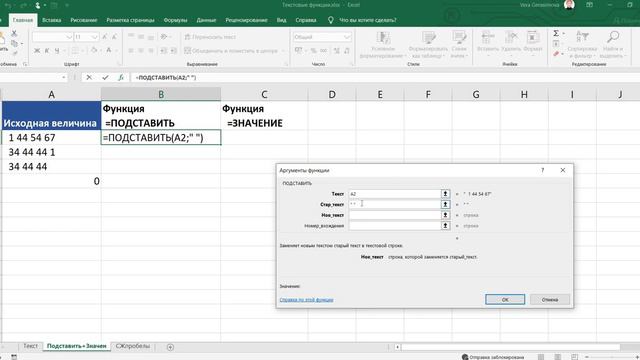Switch to the СЖпробелы sheet tab
This screenshot has width=640, height=360.
click(133, 346)
